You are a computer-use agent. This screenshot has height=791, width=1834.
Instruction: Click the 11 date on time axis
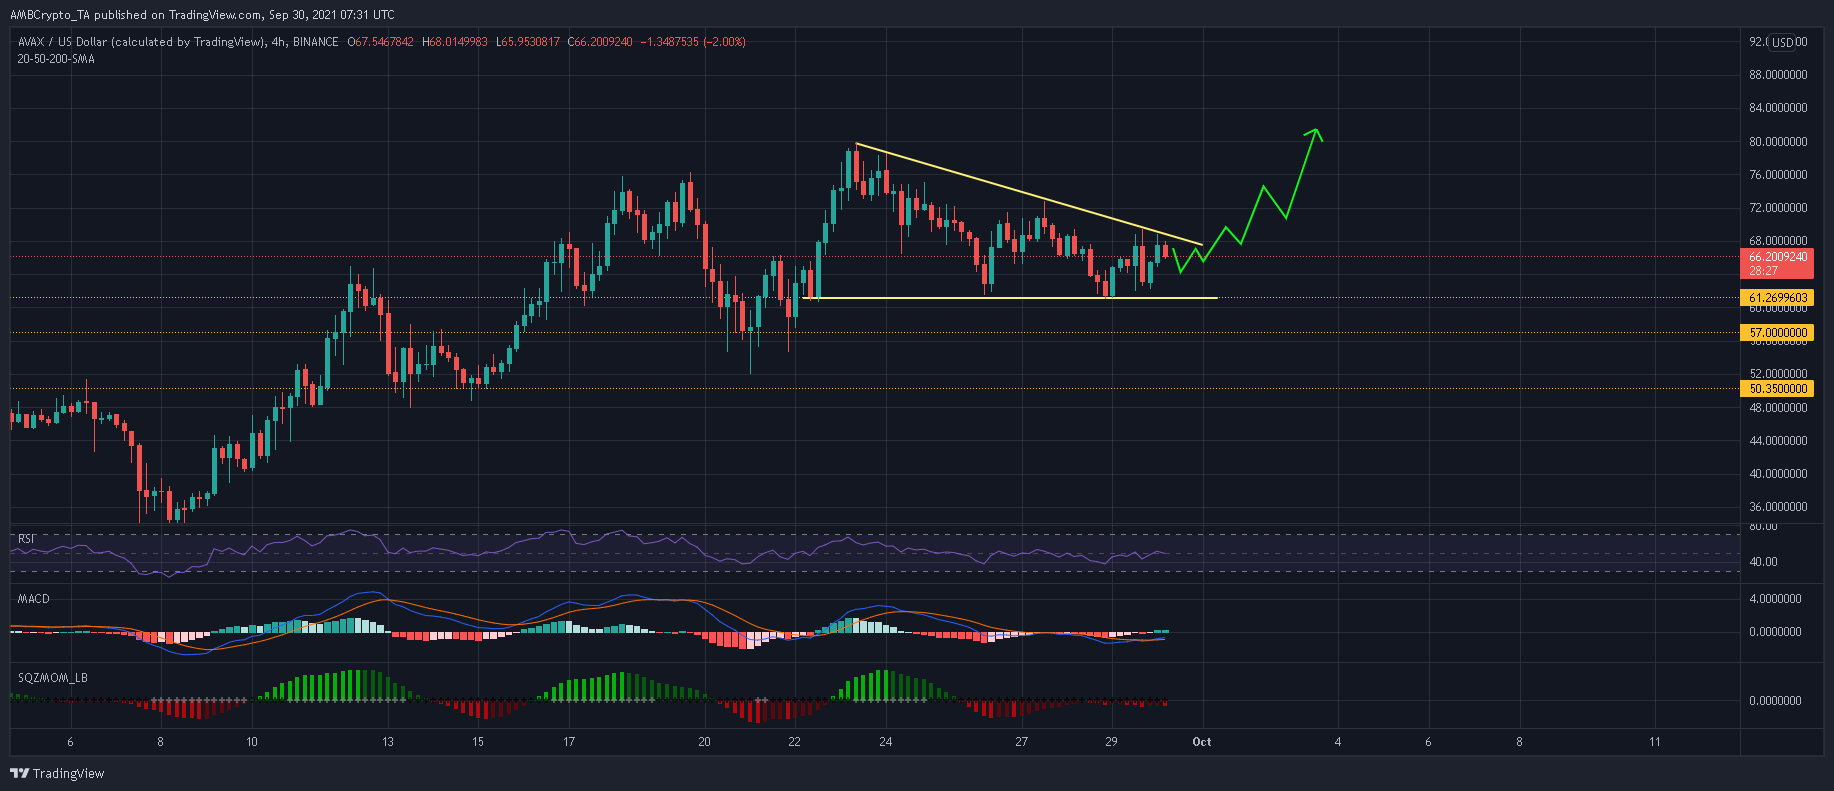(1655, 742)
